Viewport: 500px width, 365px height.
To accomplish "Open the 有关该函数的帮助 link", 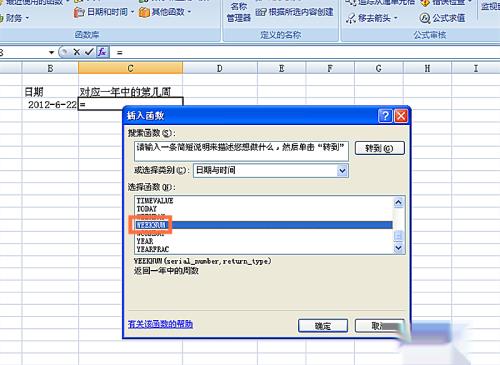I will click(x=160, y=324).
